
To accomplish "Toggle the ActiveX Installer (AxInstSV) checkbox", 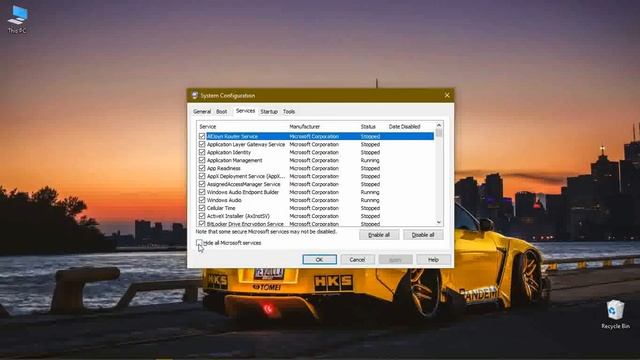I will pos(202,216).
